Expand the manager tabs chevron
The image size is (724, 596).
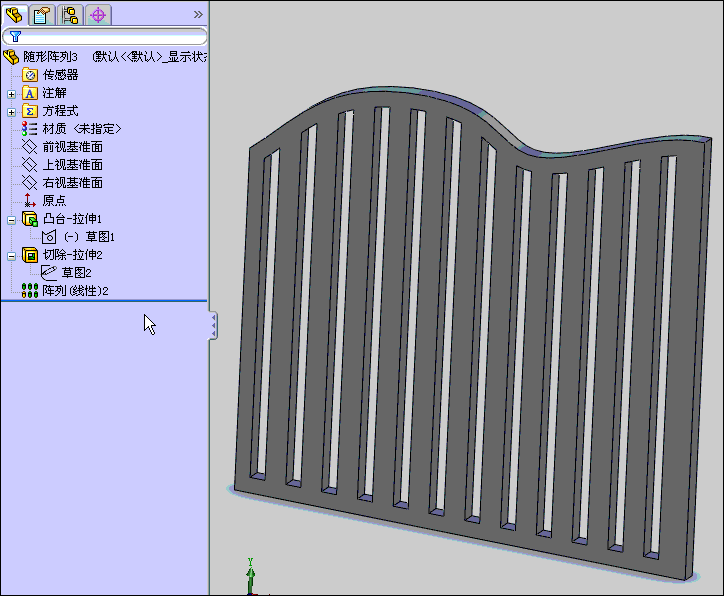pos(198,14)
